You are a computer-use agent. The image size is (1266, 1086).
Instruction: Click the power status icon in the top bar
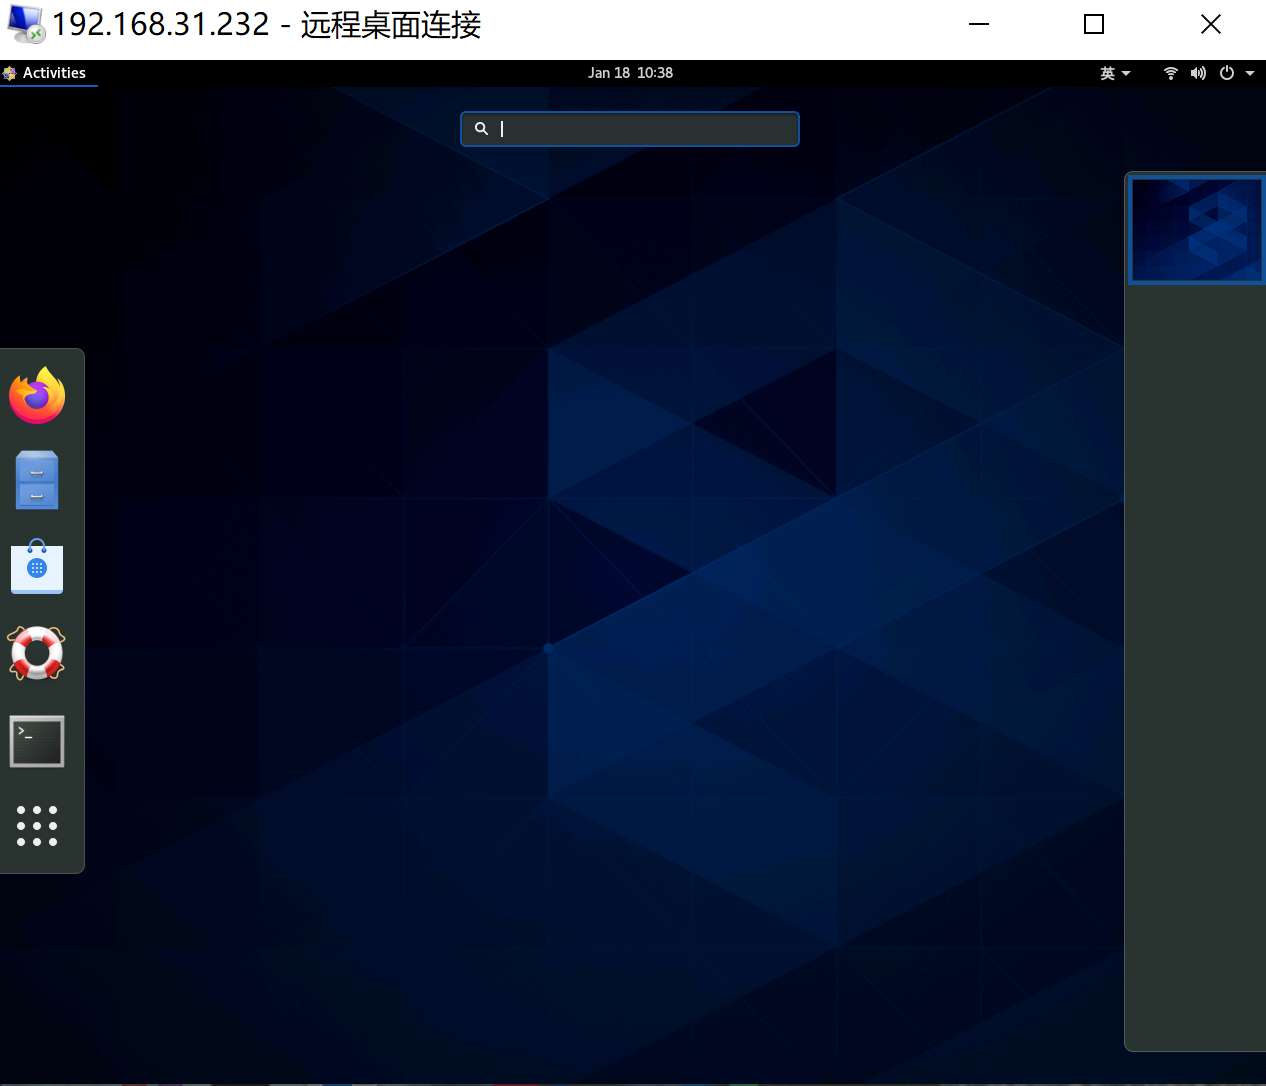[1225, 73]
